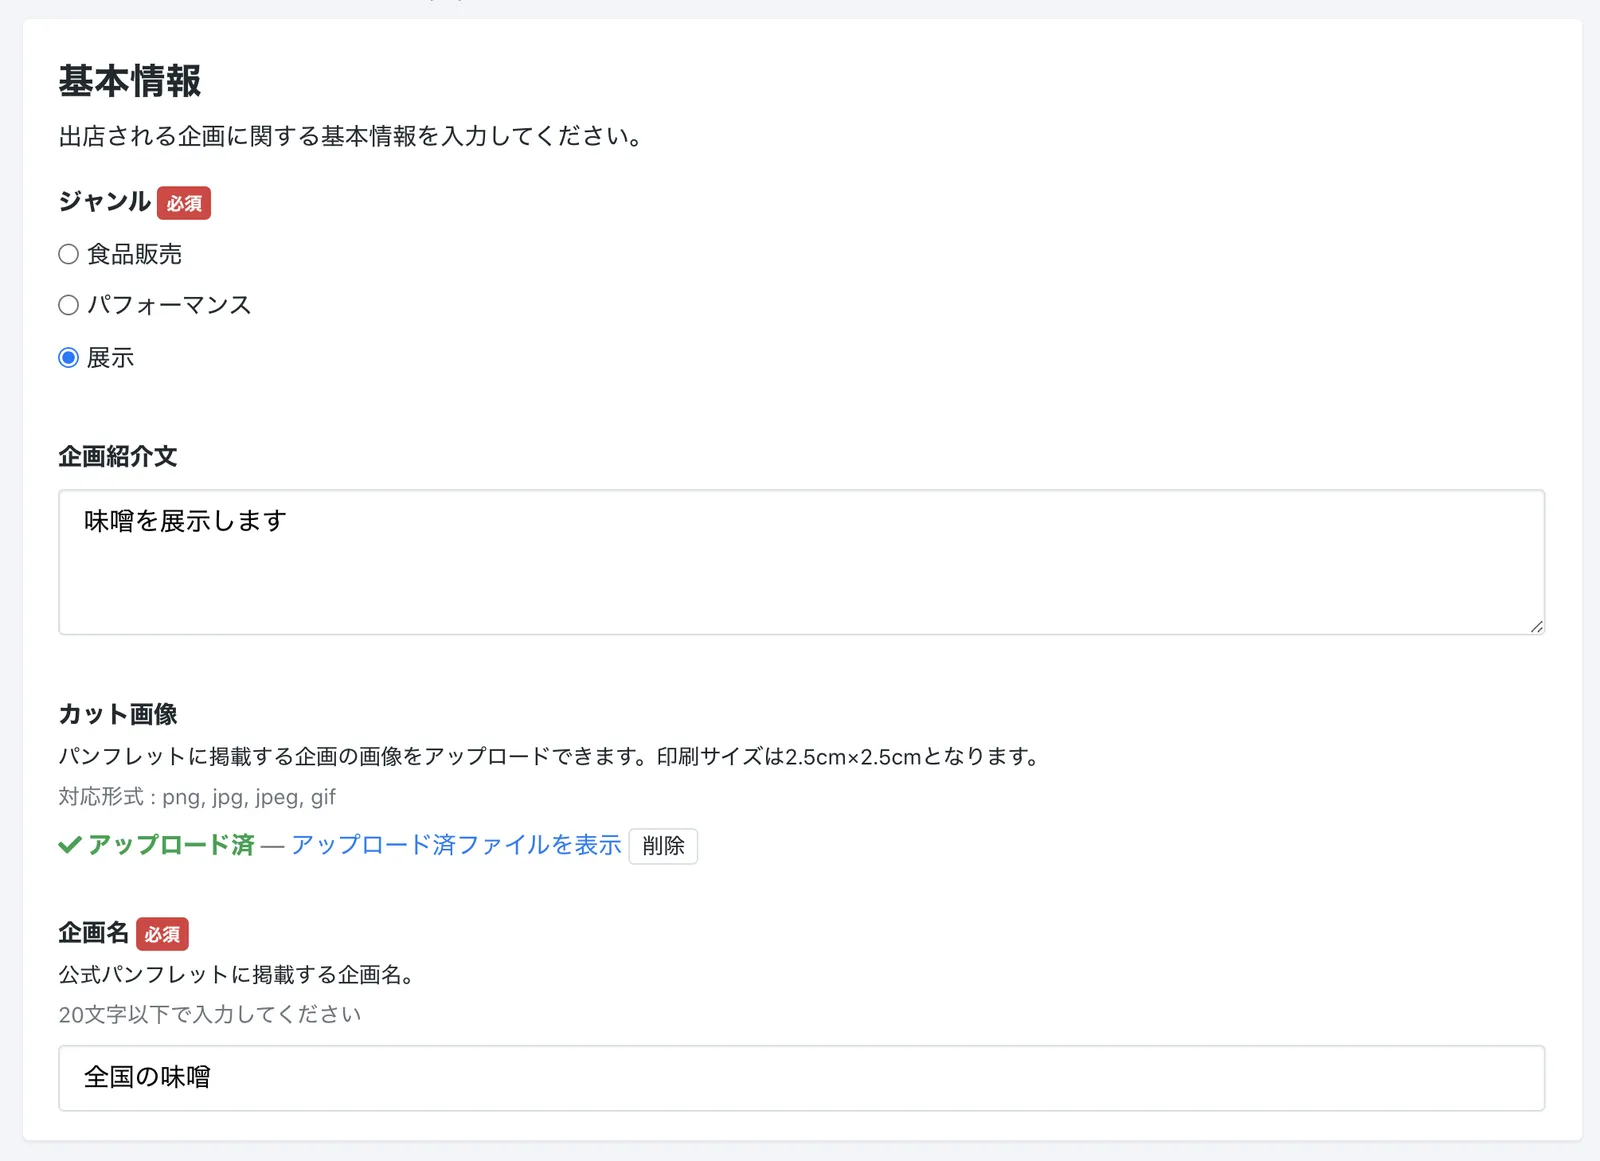1600x1161 pixels.
Task: Click the 企画紹介文 label
Action: pos(118,457)
